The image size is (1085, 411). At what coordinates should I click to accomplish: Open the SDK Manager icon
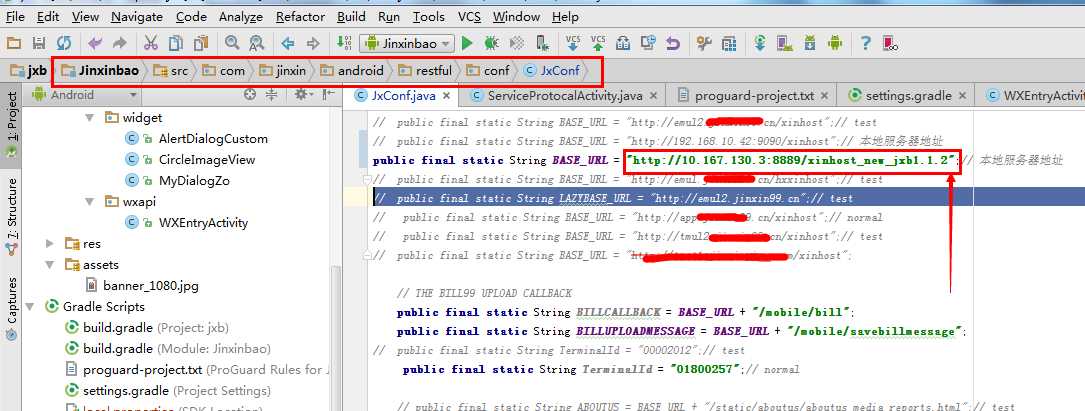pos(810,43)
